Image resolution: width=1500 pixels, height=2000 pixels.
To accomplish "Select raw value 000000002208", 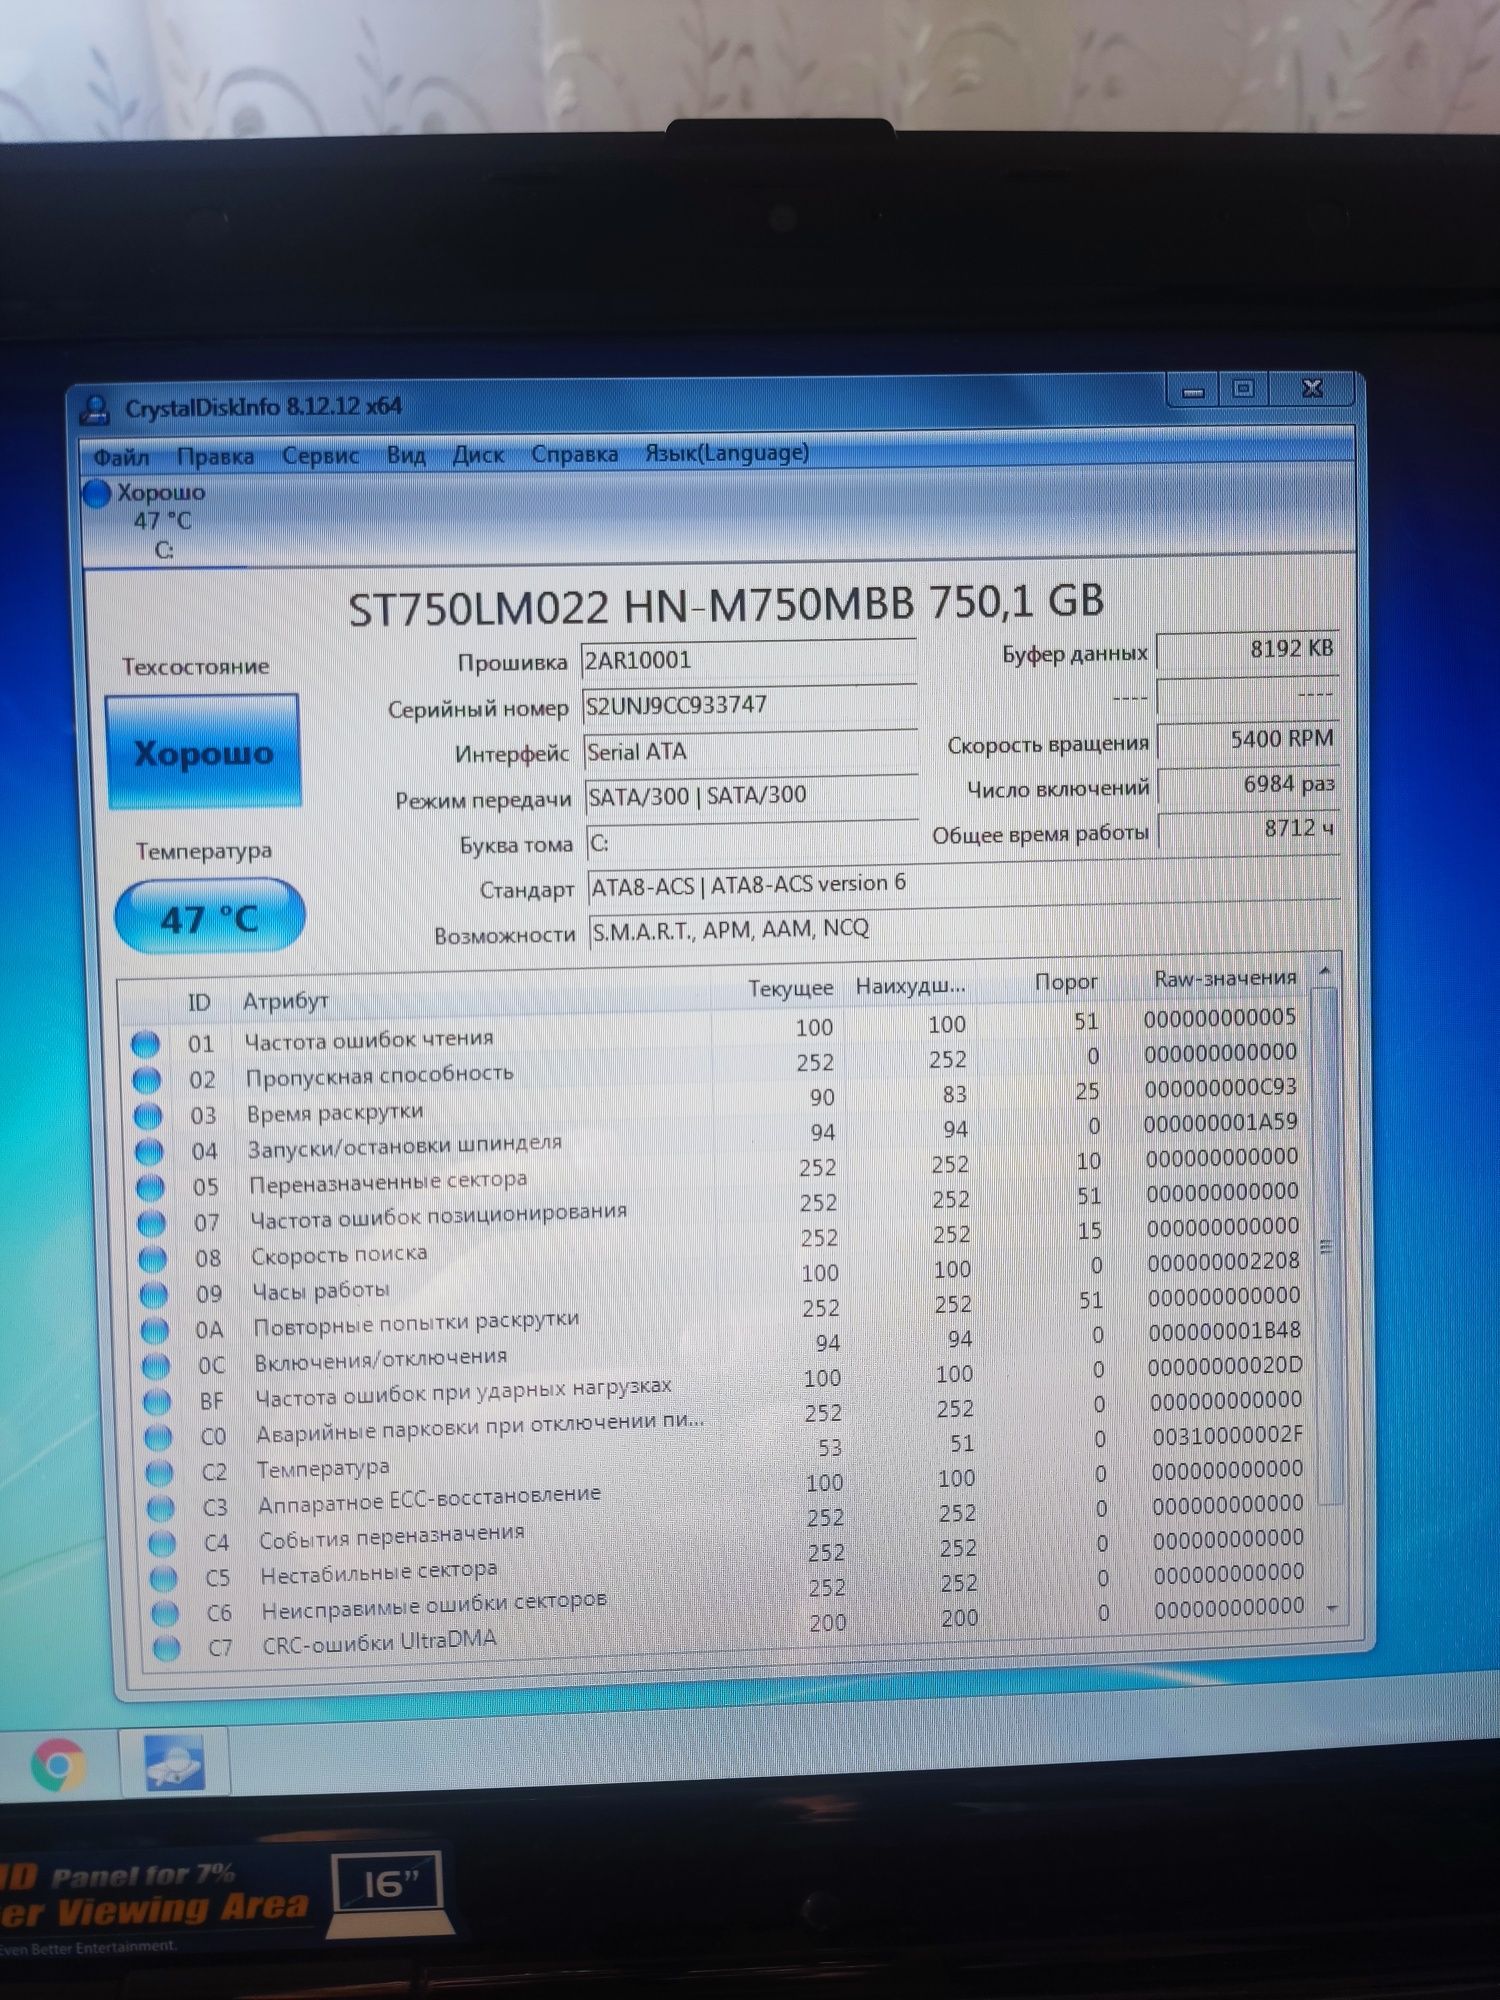I will pyautogui.click(x=1223, y=1261).
